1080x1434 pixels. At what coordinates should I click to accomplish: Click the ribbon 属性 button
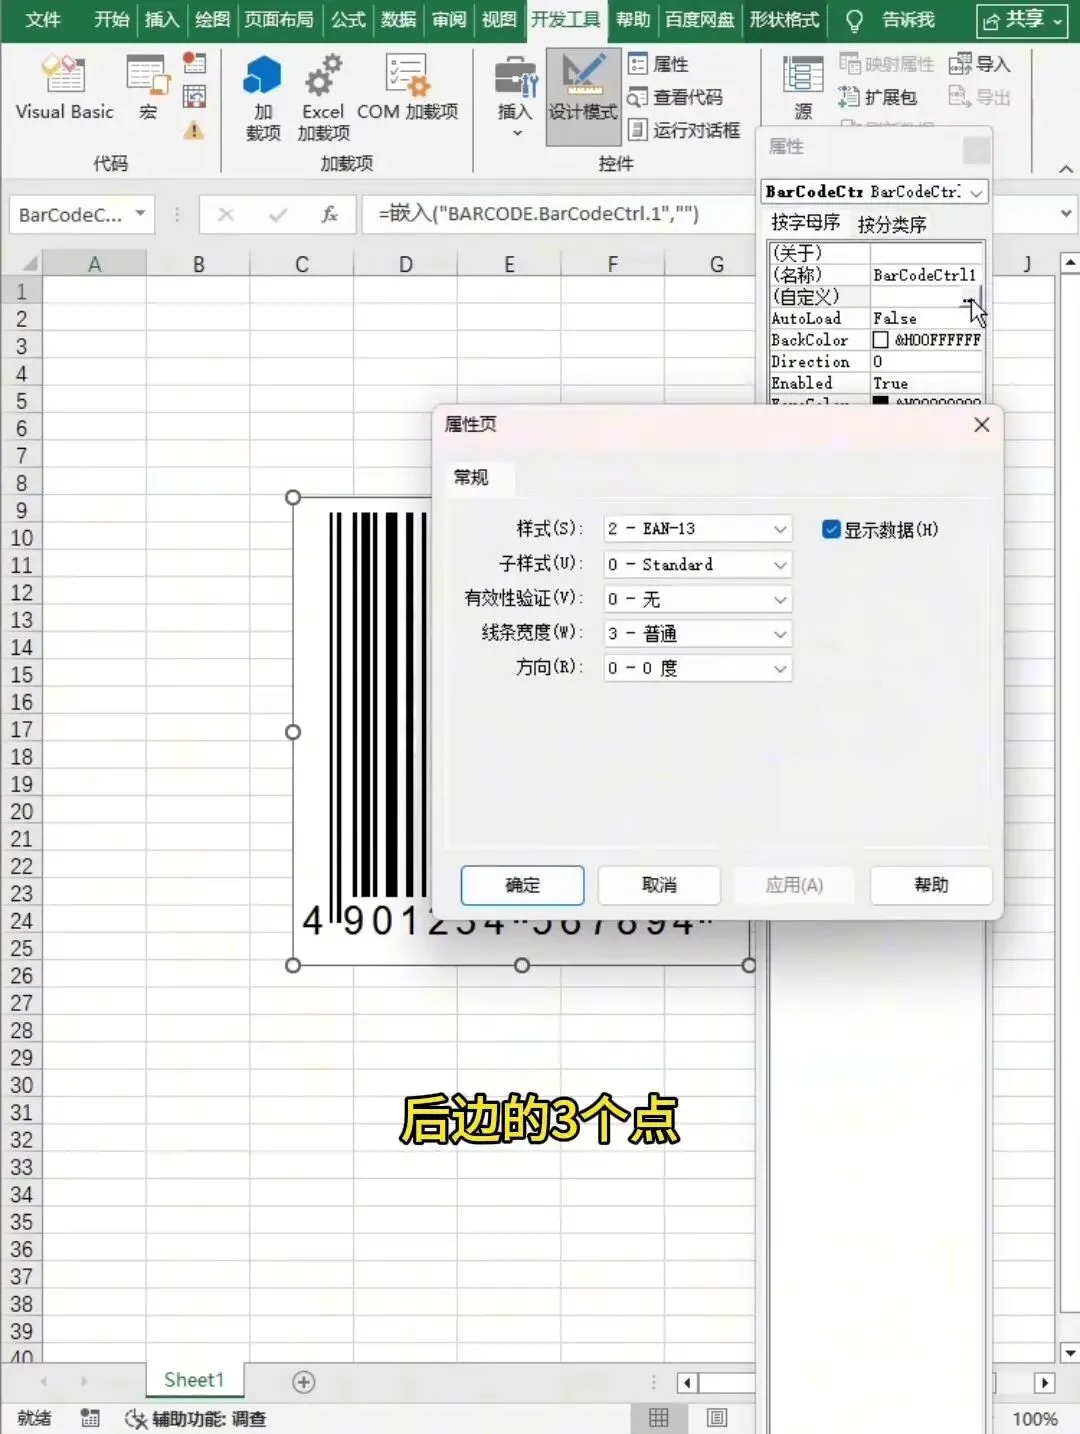coord(659,64)
